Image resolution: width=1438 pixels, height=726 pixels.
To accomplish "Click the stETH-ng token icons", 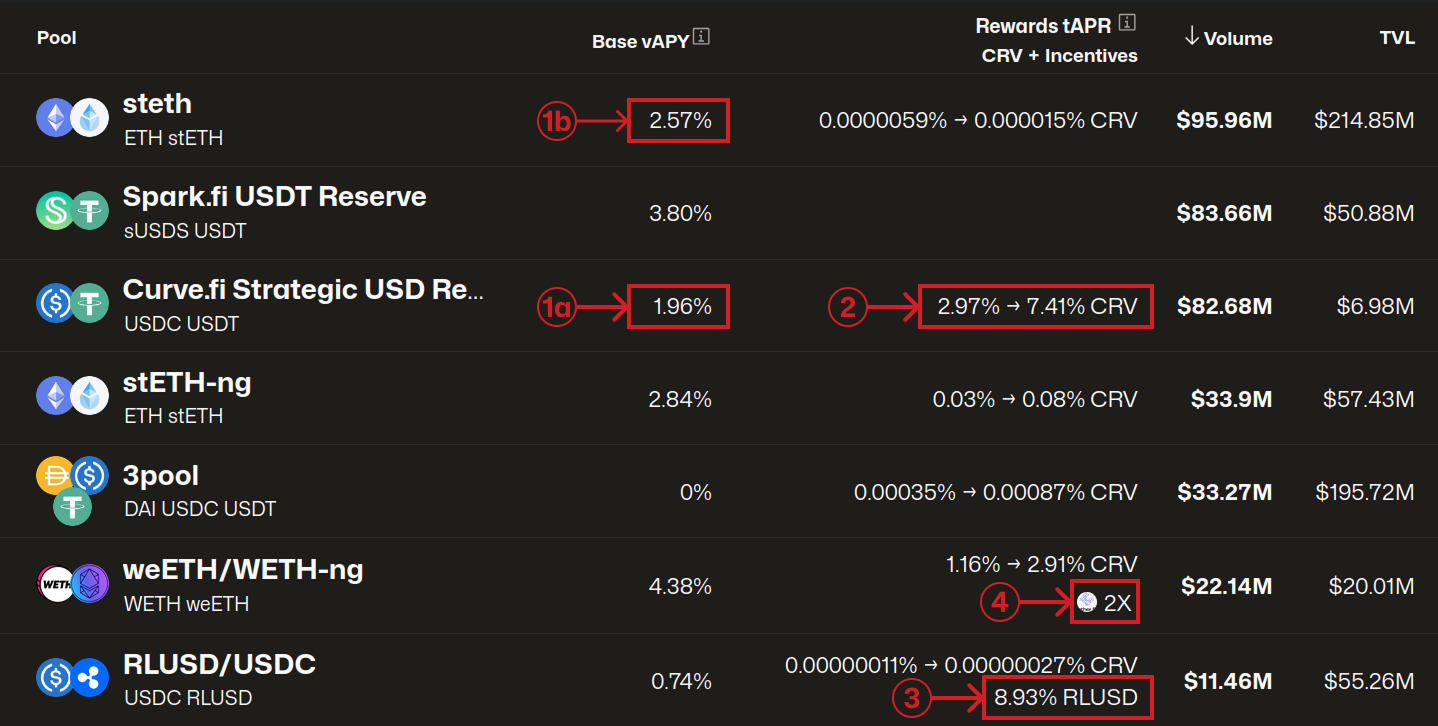I will [x=72, y=397].
